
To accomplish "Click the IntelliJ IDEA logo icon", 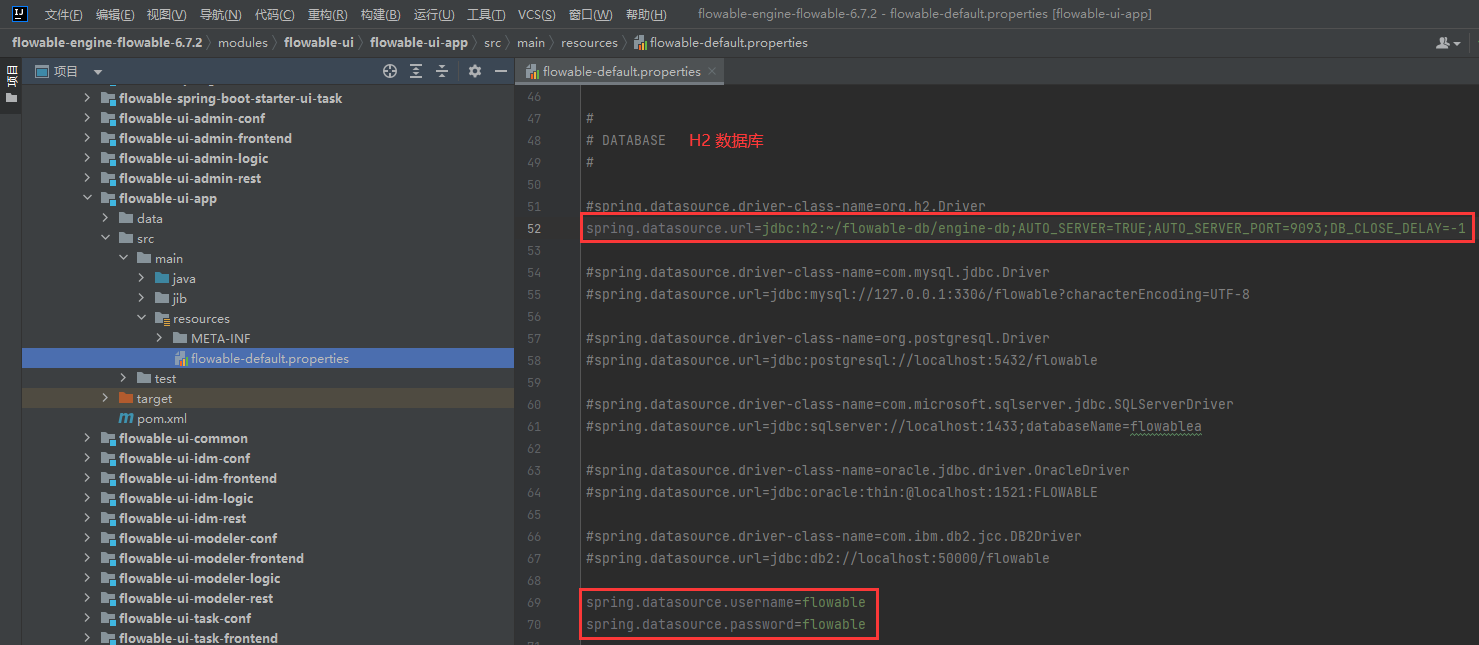I will 19,14.
